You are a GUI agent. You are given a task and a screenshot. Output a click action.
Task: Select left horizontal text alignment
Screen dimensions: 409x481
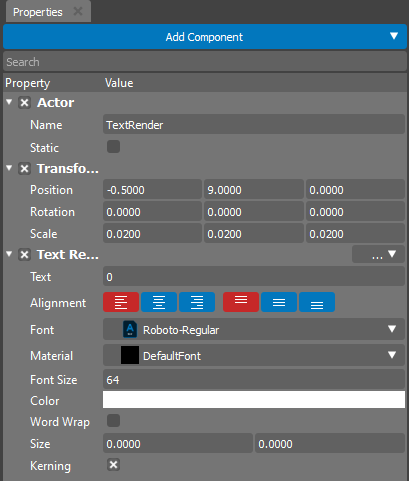[121, 302]
